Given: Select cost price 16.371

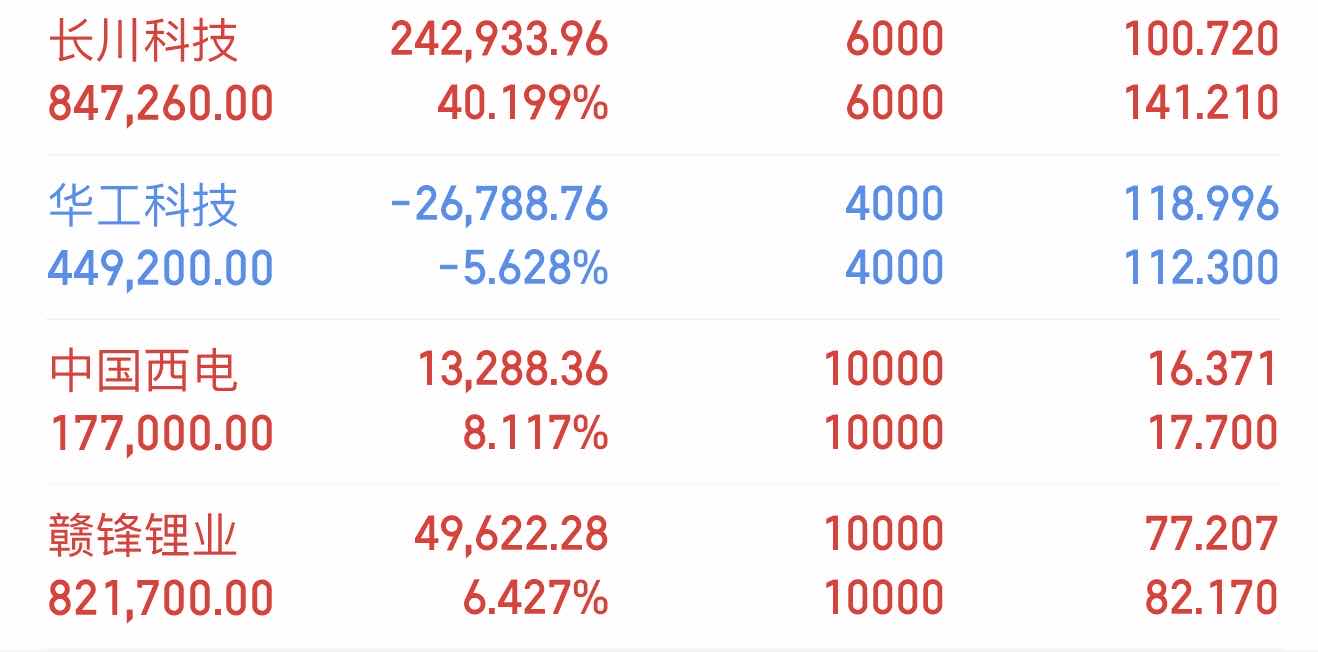Looking at the screenshot, I should click(1212, 370).
